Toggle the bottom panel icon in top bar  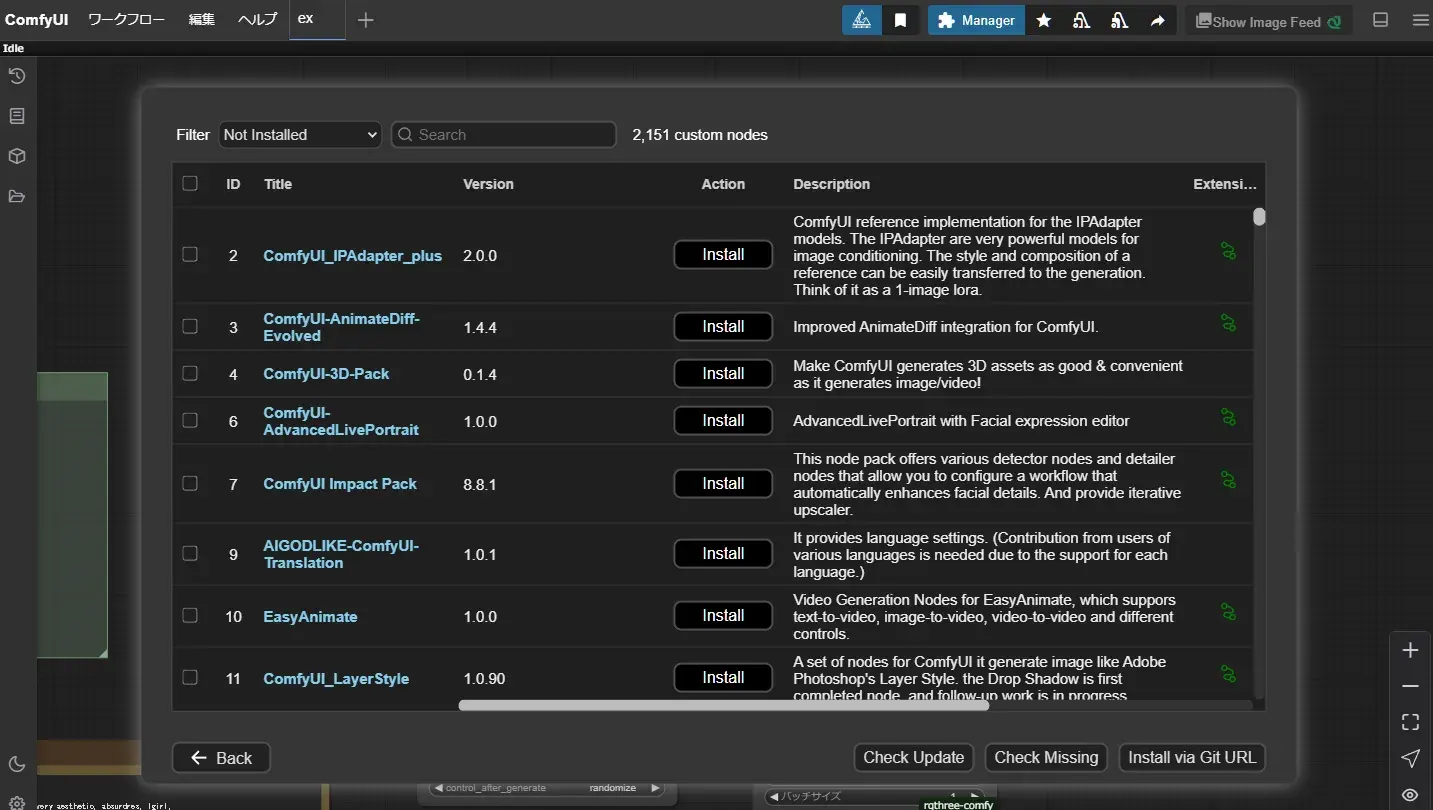[x=1381, y=20]
